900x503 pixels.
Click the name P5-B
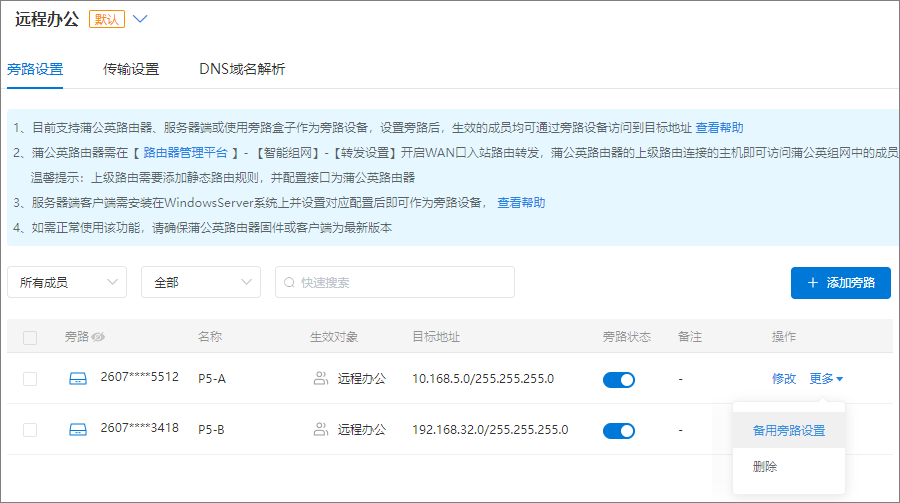[211, 430]
